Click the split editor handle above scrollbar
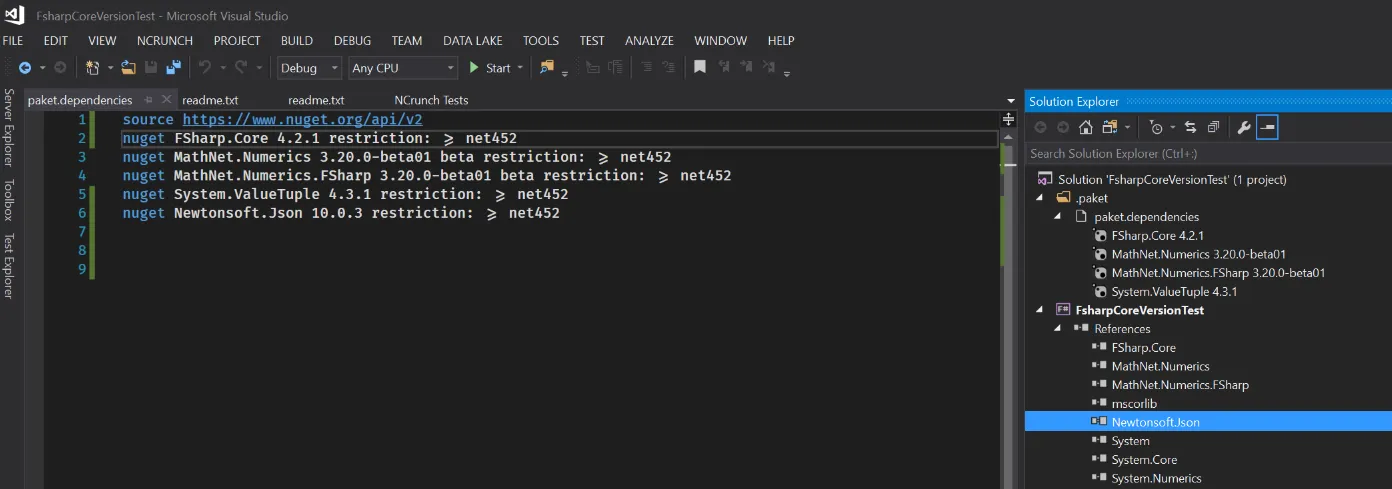Screen dimensions: 1392x489 click(x=1008, y=119)
